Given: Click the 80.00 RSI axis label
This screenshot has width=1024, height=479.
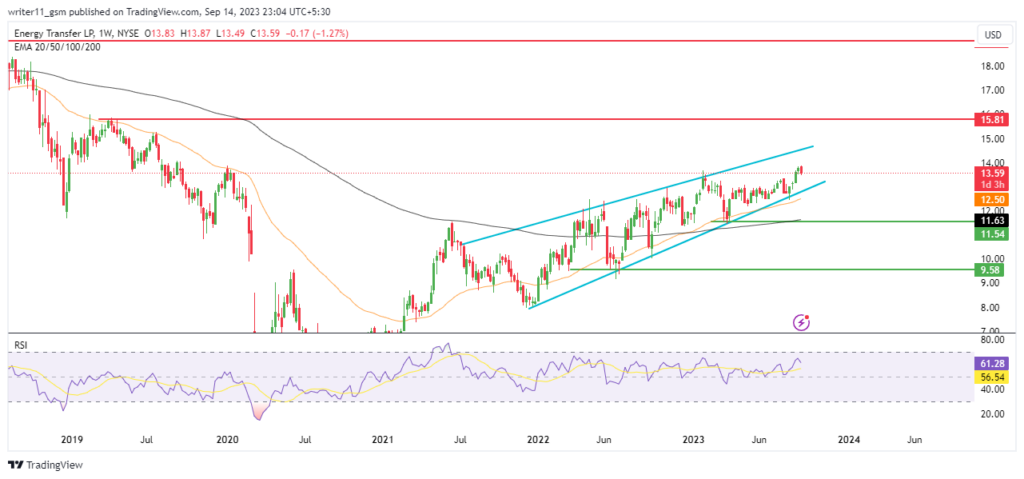Looking at the screenshot, I should (991, 340).
